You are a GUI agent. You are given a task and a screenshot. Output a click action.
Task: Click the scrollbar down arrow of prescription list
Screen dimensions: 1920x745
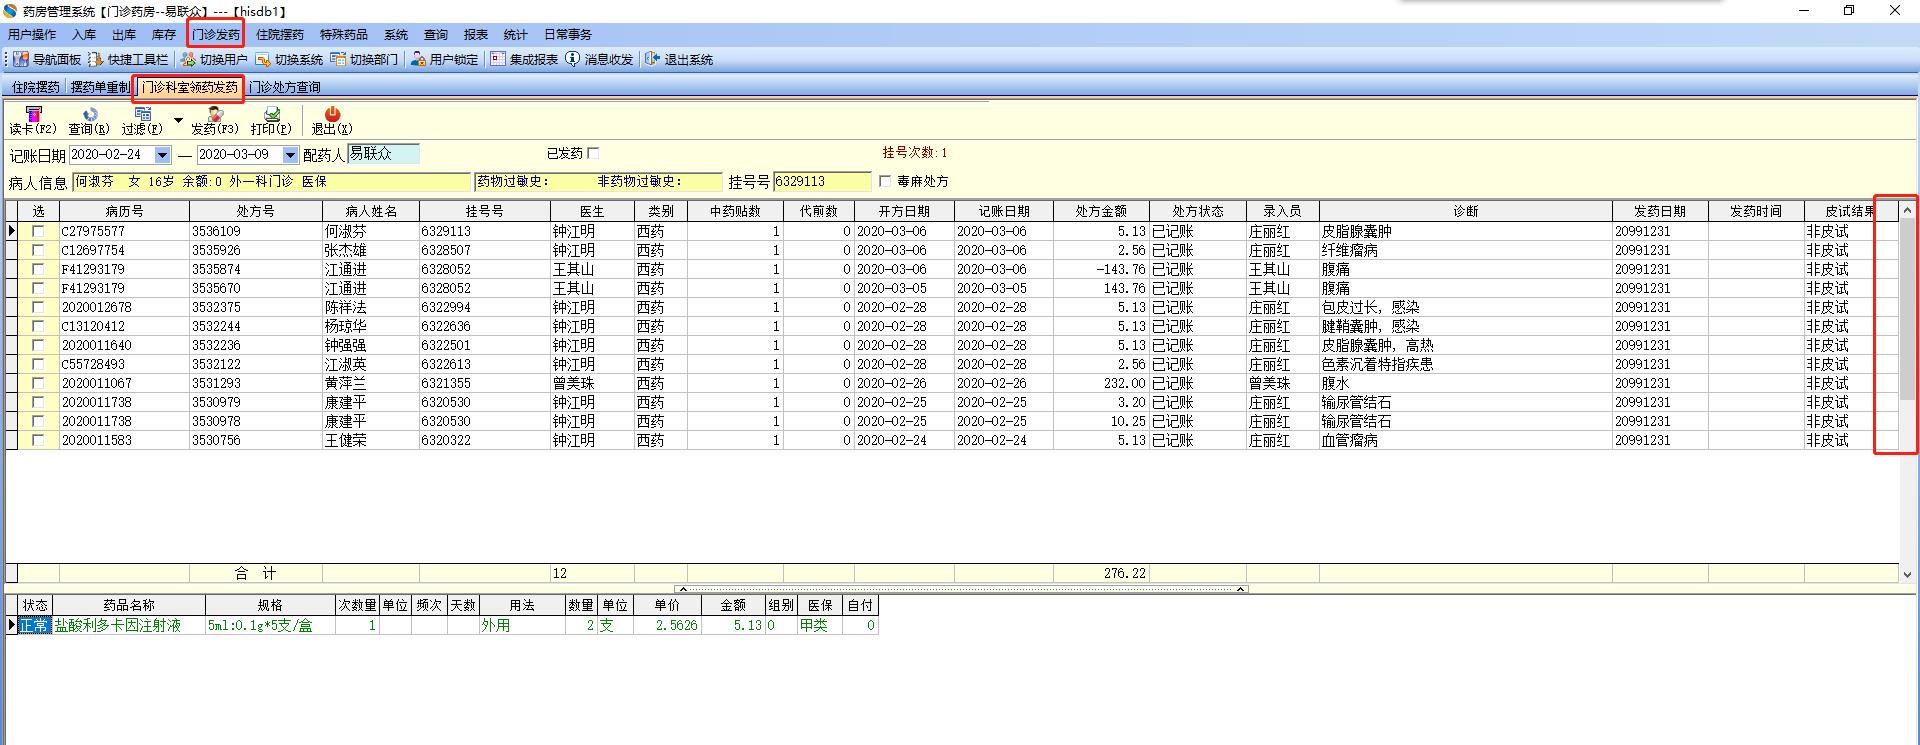pyautogui.click(x=1907, y=574)
